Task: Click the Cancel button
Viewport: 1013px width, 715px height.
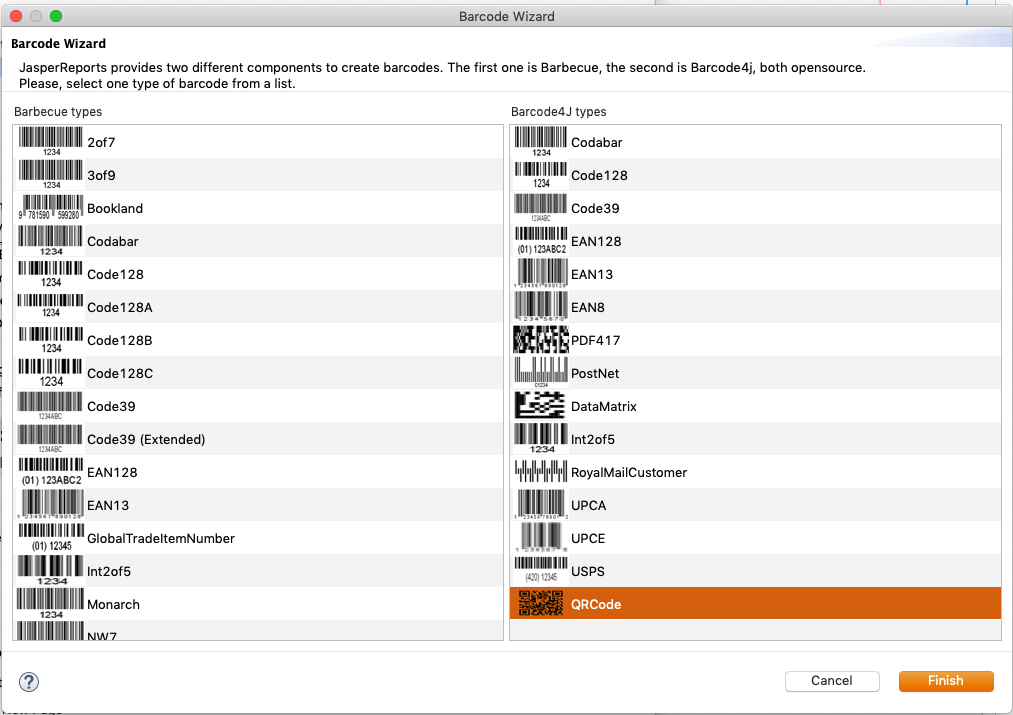Action: click(x=832, y=681)
